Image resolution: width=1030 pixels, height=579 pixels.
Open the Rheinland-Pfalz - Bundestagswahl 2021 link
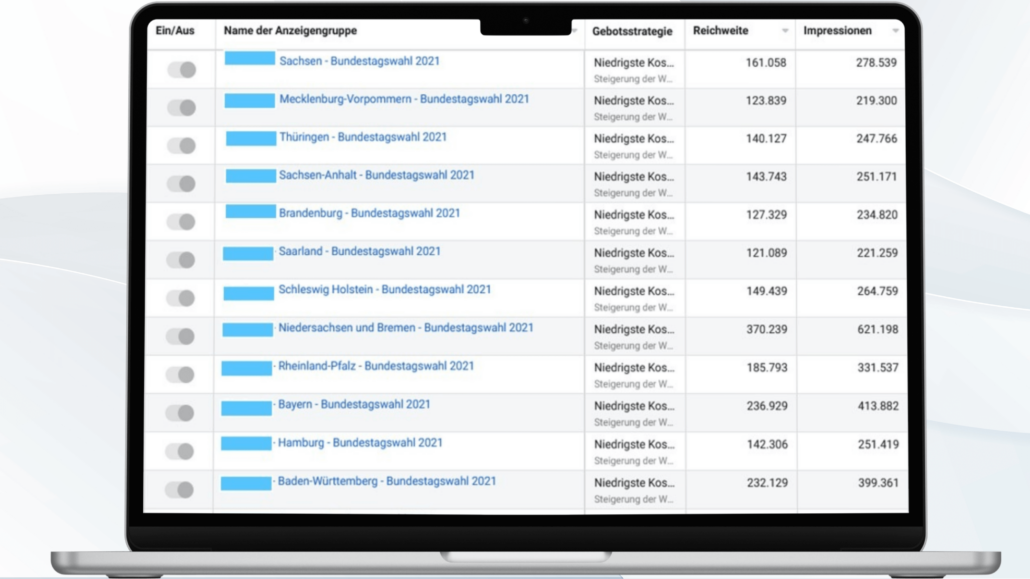(x=376, y=366)
